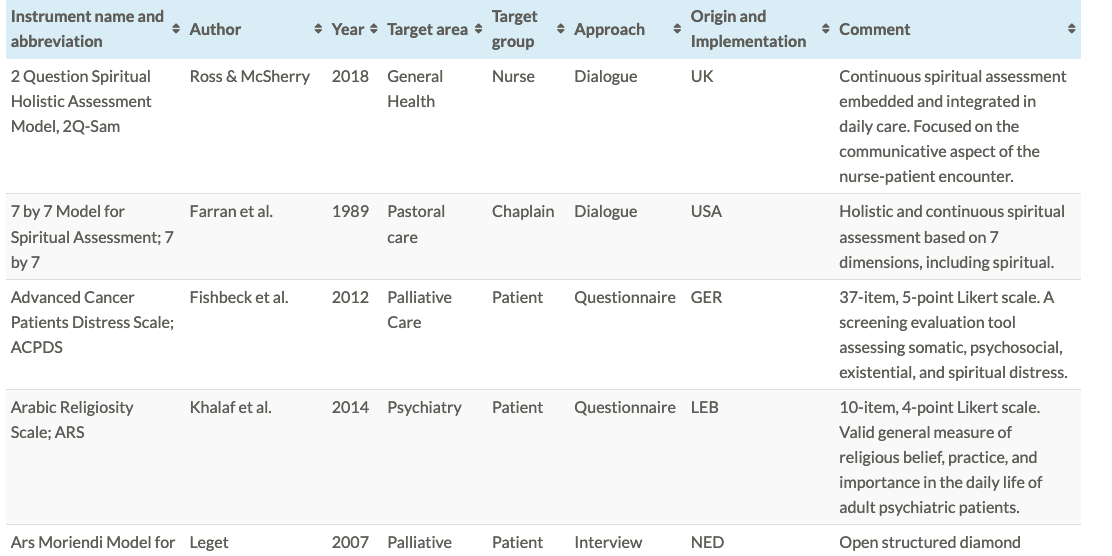Click sort arrows icon beside Instrument name header

(175, 29)
